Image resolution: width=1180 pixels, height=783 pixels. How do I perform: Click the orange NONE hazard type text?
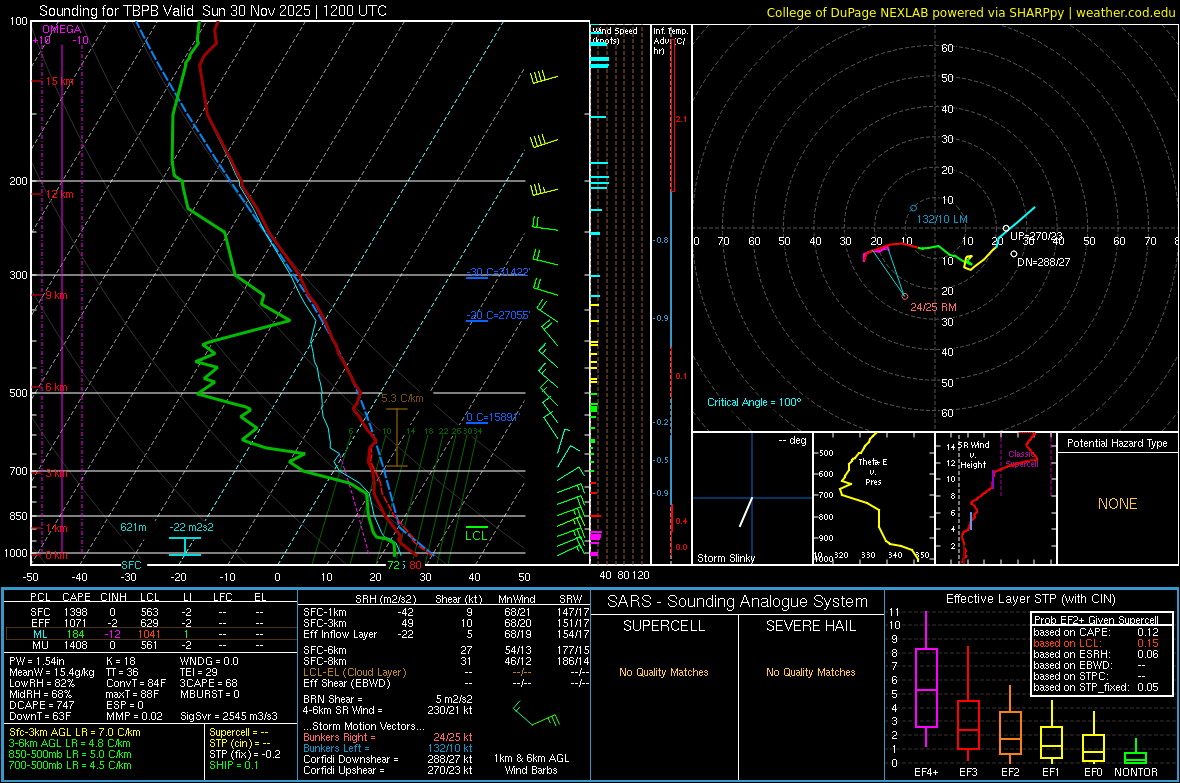1117,504
